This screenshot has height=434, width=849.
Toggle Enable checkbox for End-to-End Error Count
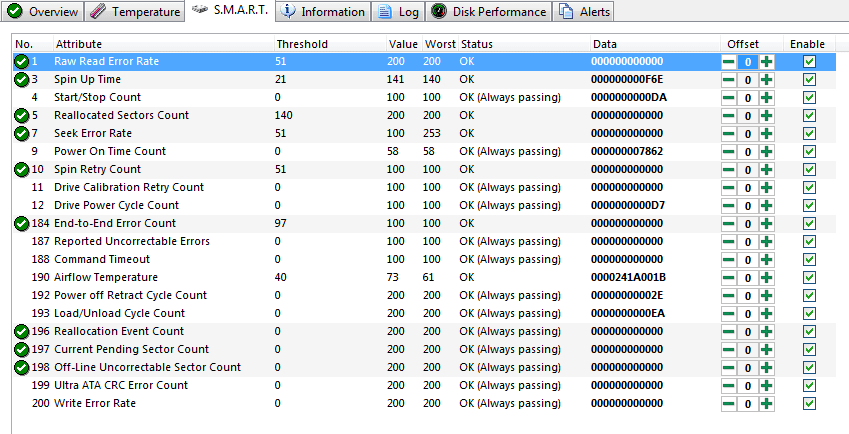[809, 224]
